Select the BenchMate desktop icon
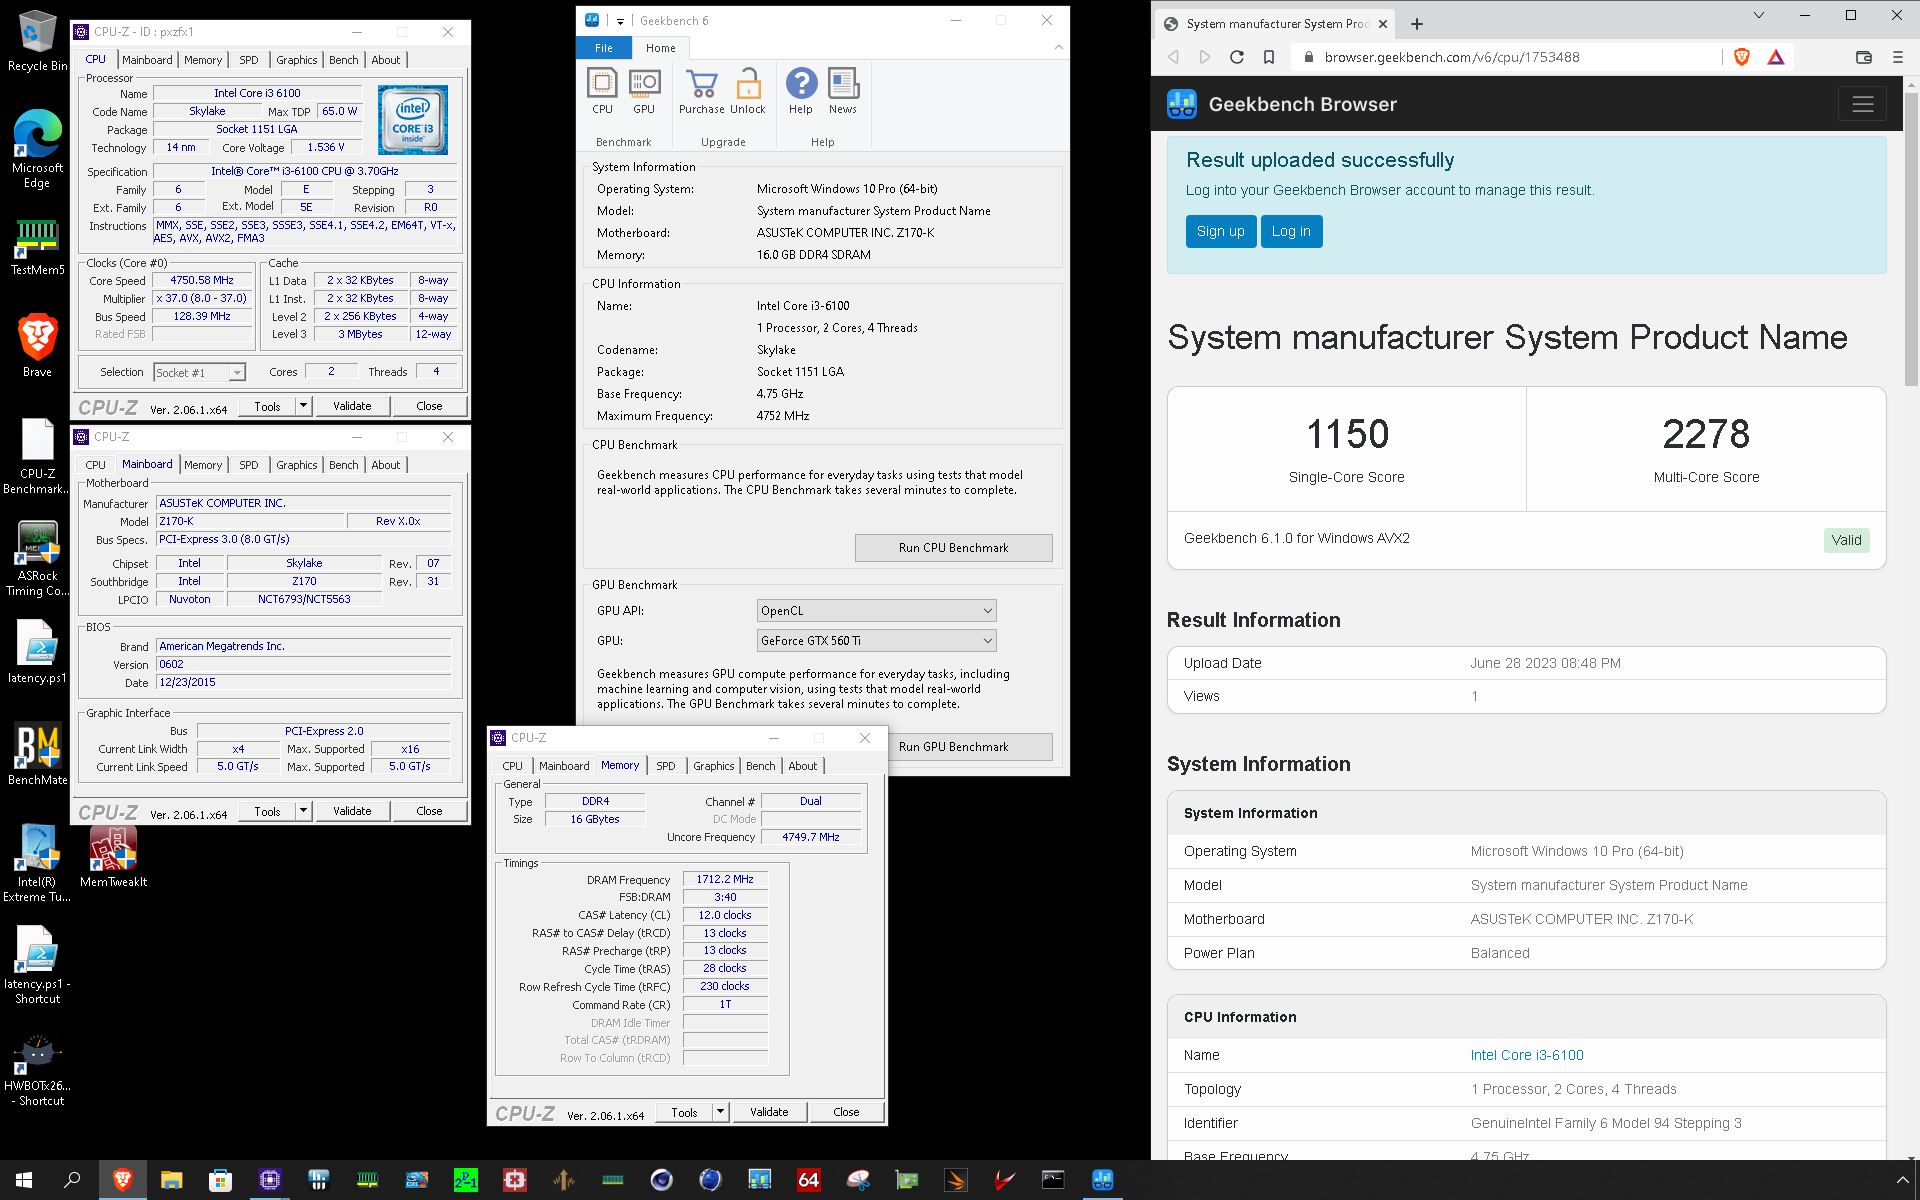Image resolution: width=1920 pixels, height=1200 pixels. [37, 755]
